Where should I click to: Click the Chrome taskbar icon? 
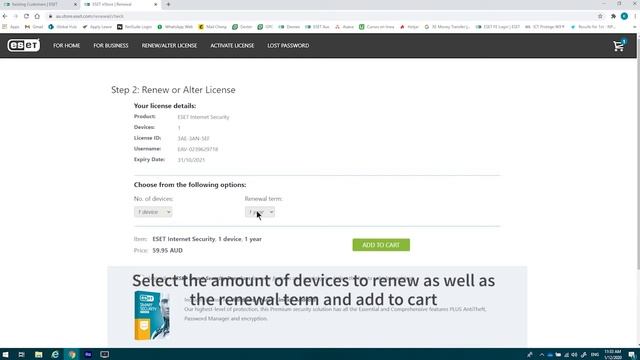(x=72, y=354)
